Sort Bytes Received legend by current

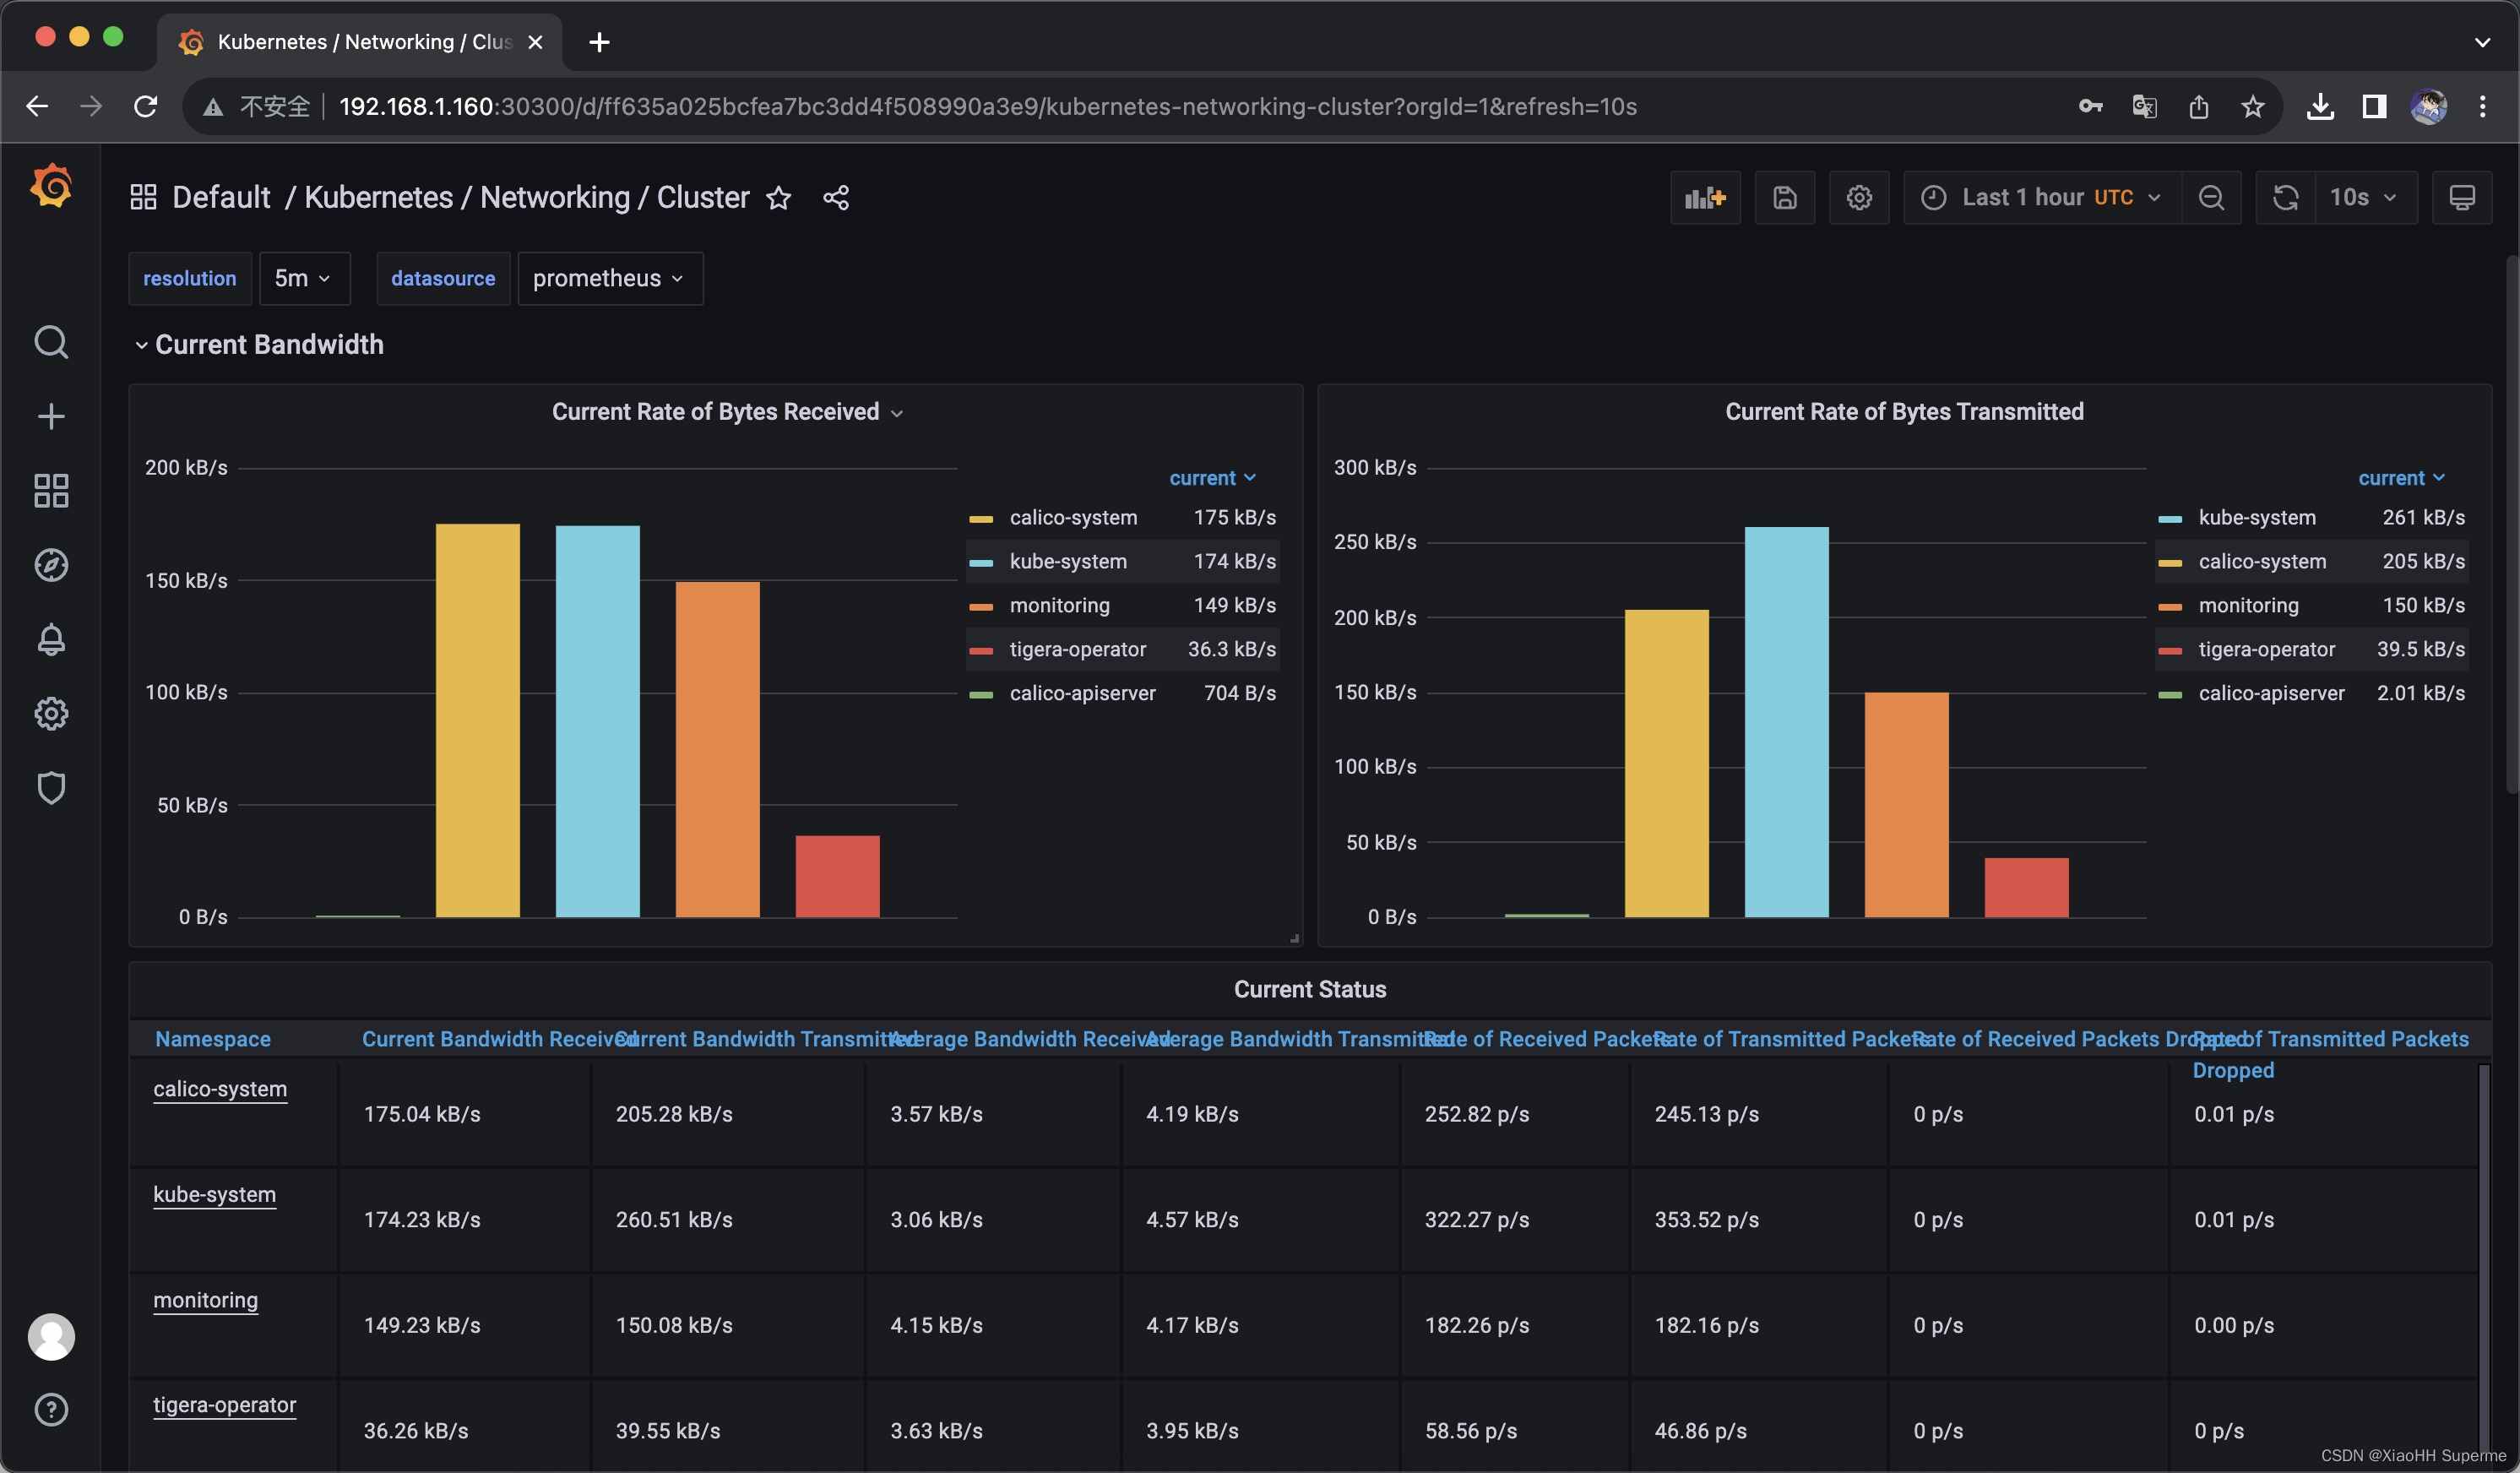pos(1213,478)
